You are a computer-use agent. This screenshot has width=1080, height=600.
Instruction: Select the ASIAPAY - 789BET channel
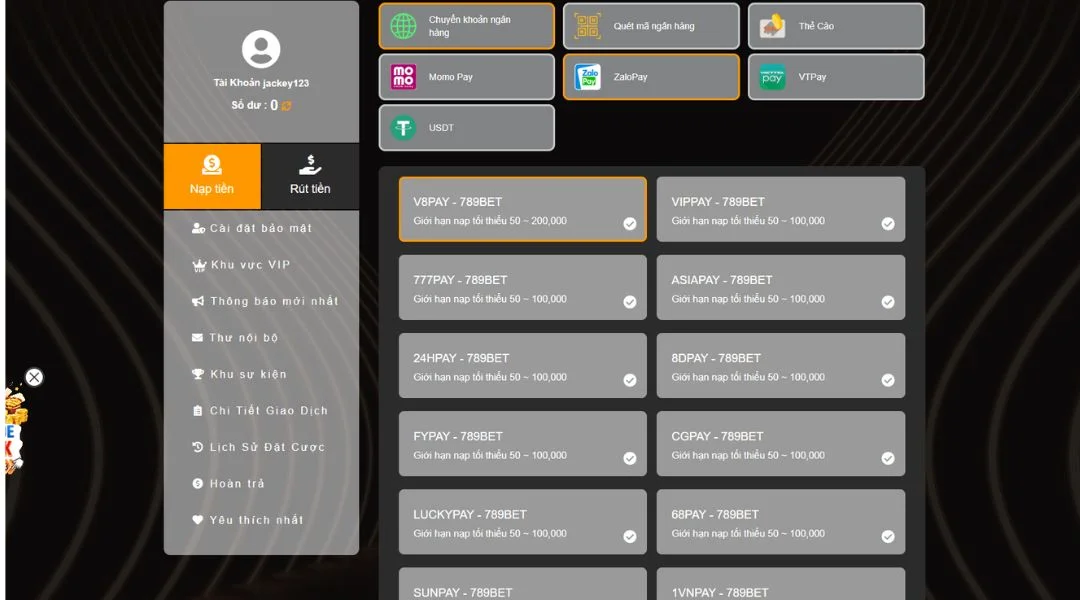point(780,287)
